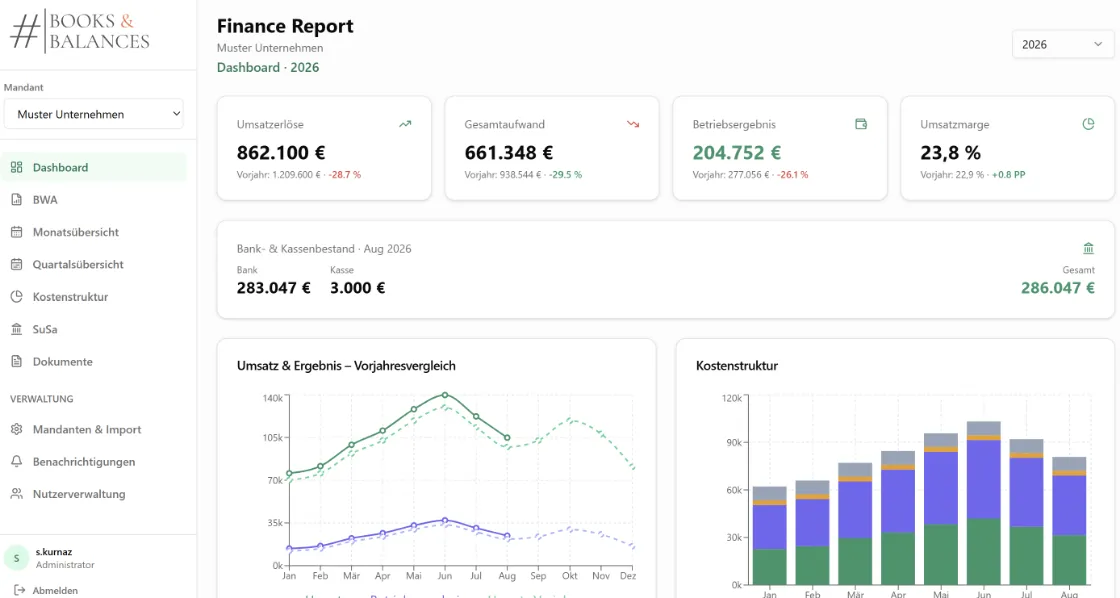Click the pie icon on Umsatzmarge card

coord(1088,124)
